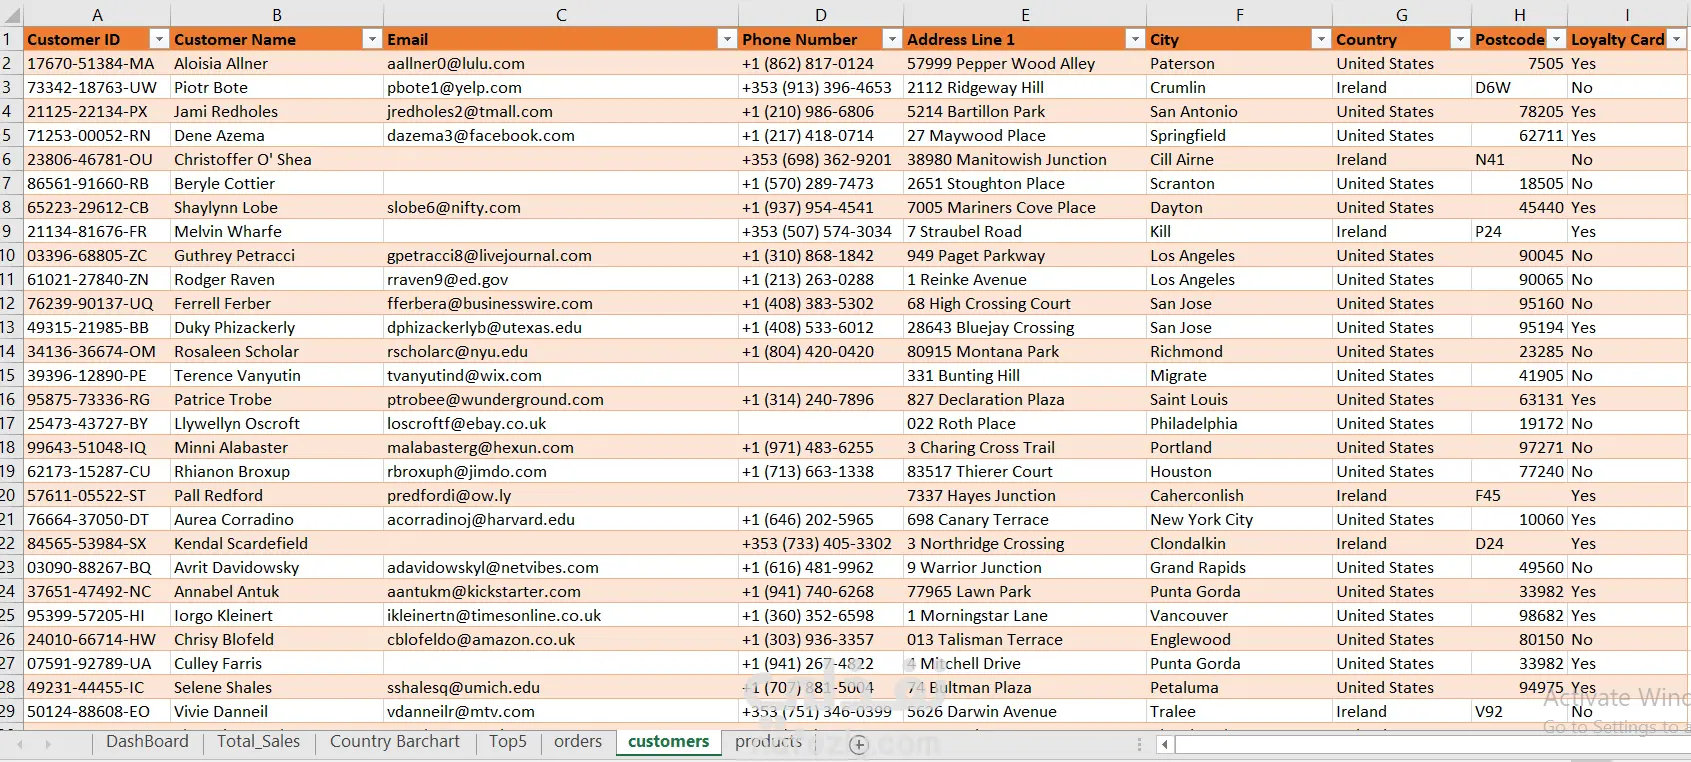Click the sheet-tabs scroll left arrow

(19, 744)
